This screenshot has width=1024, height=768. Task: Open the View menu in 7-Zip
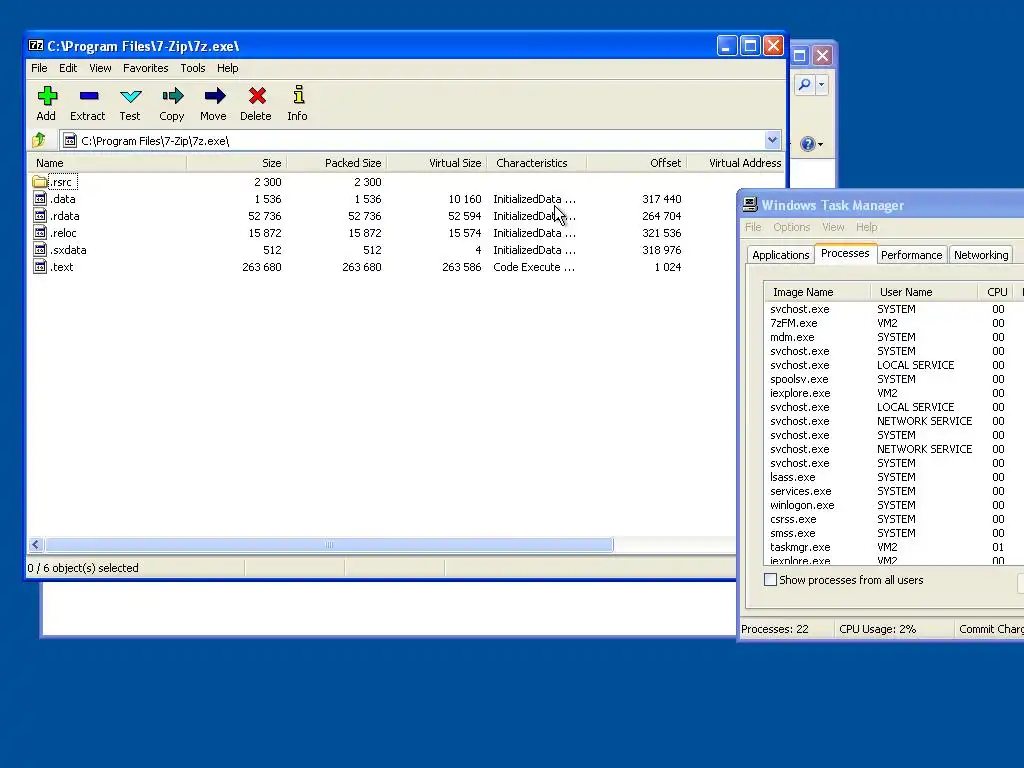pos(100,68)
